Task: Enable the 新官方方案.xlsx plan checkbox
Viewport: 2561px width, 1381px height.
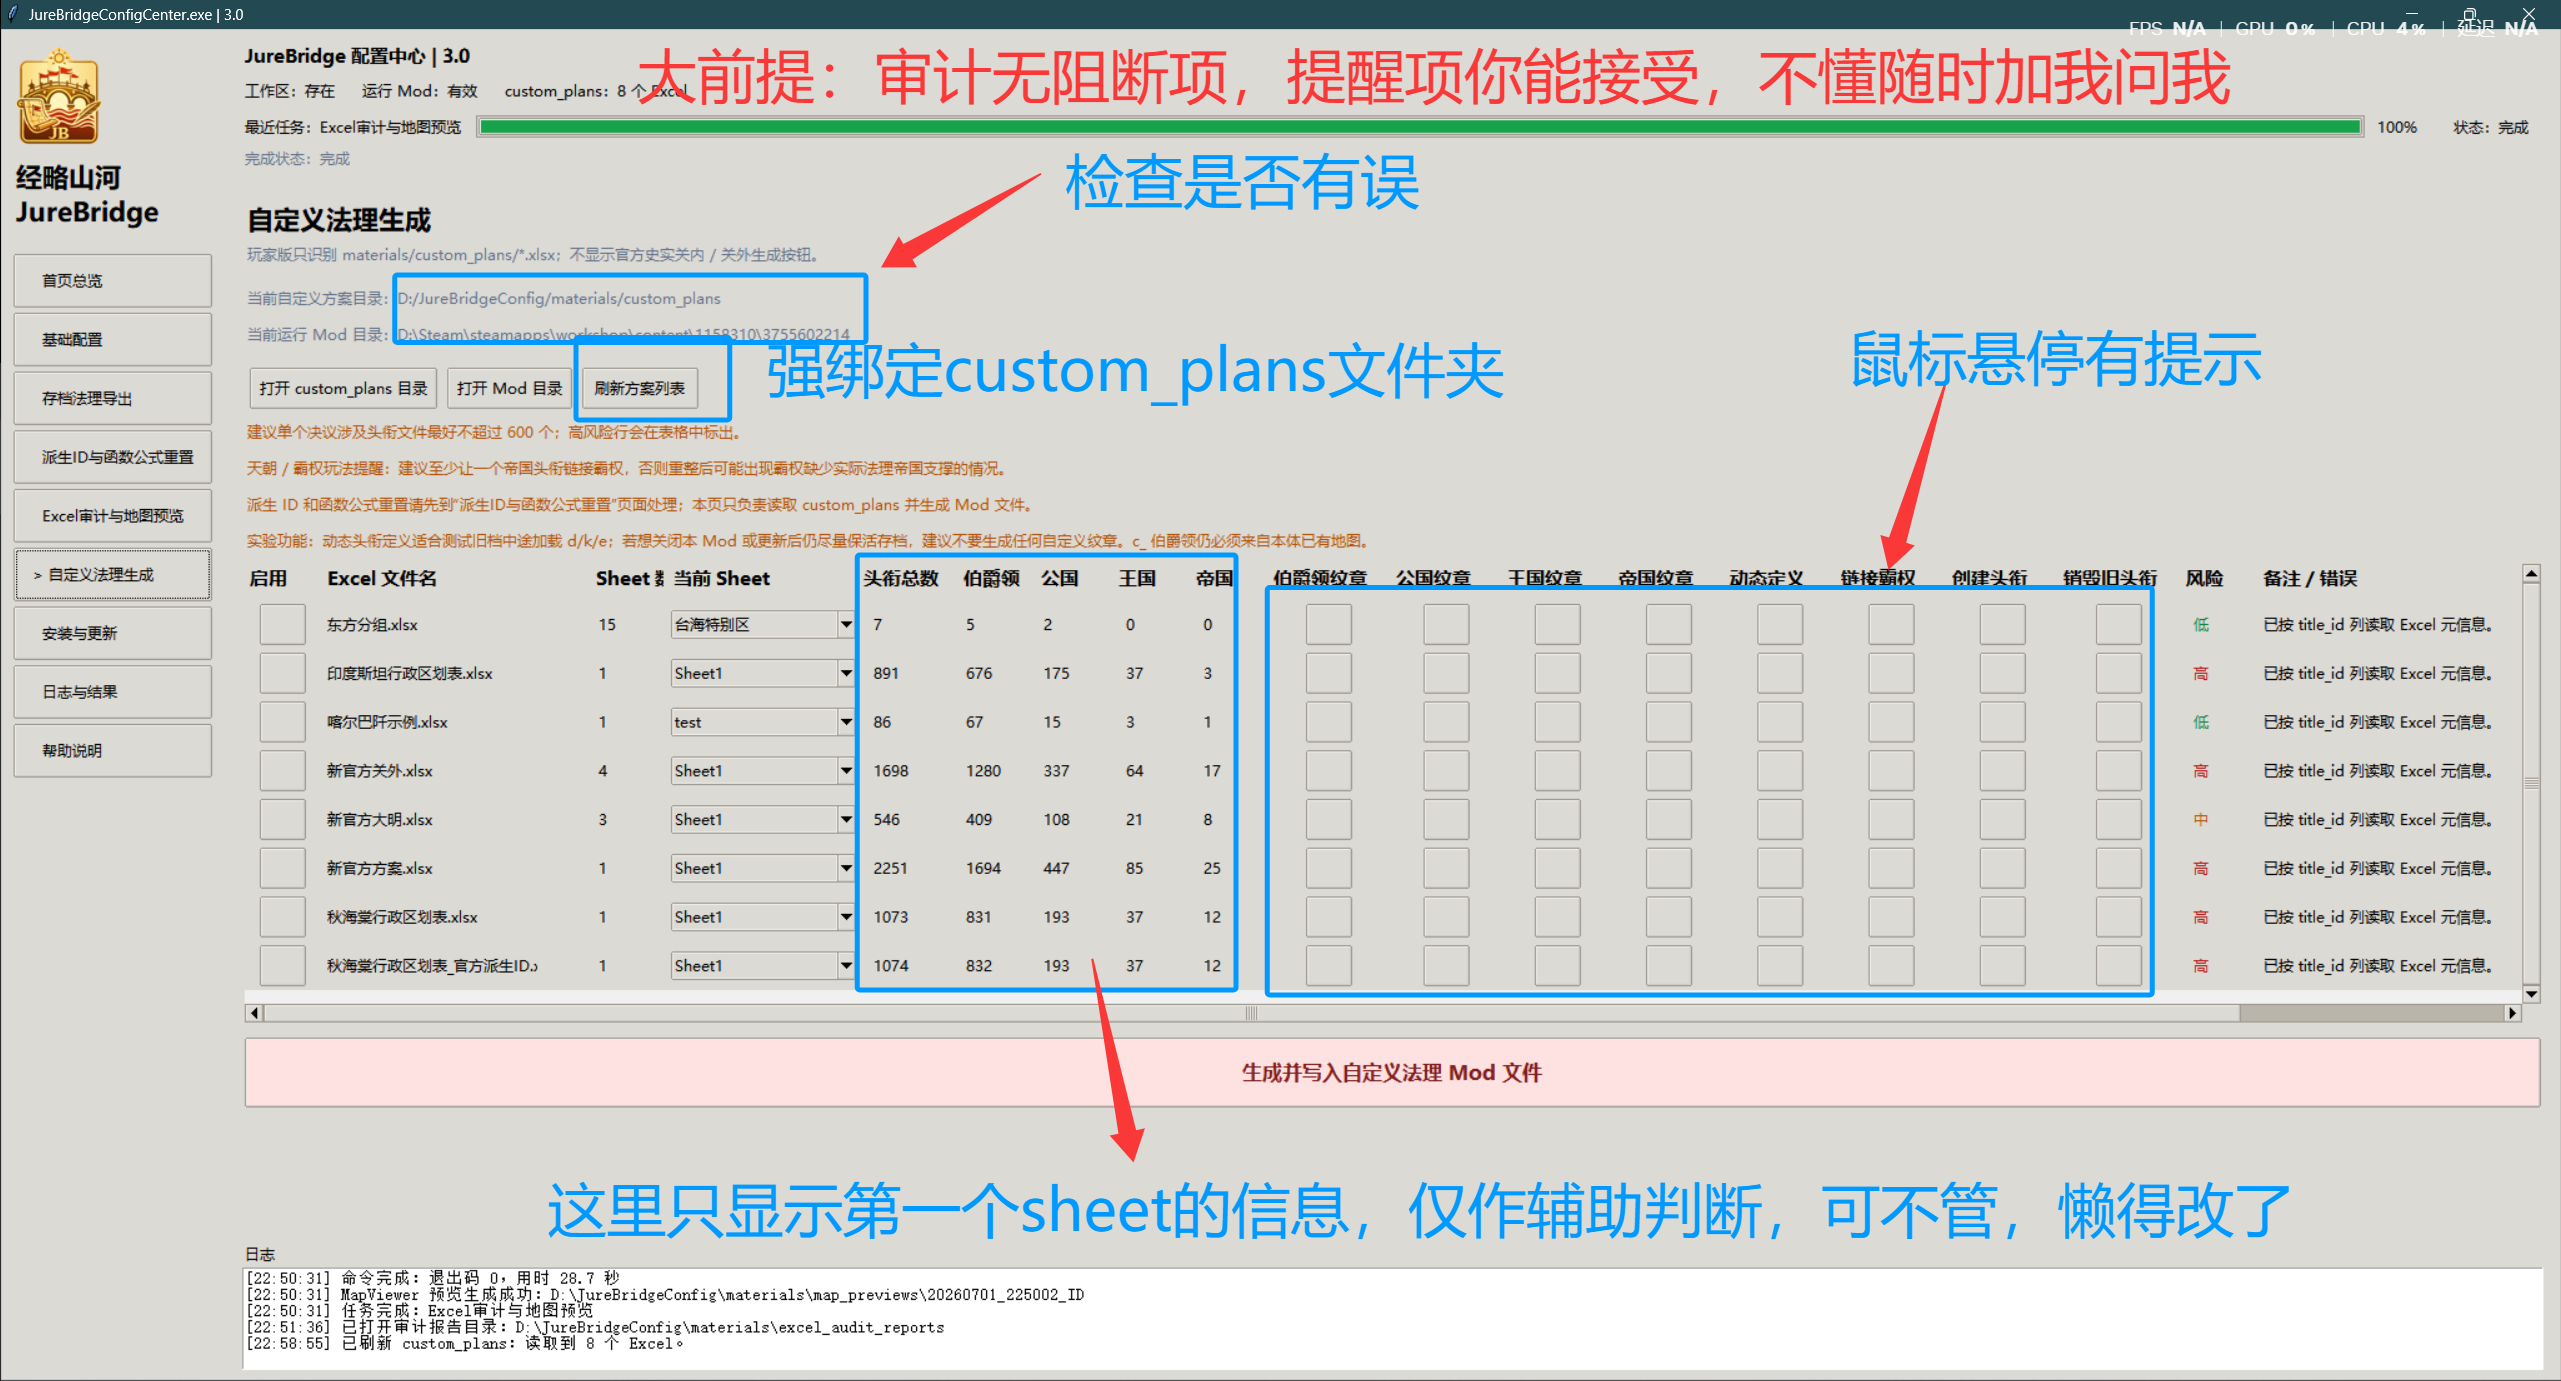Action: pyautogui.click(x=282, y=869)
